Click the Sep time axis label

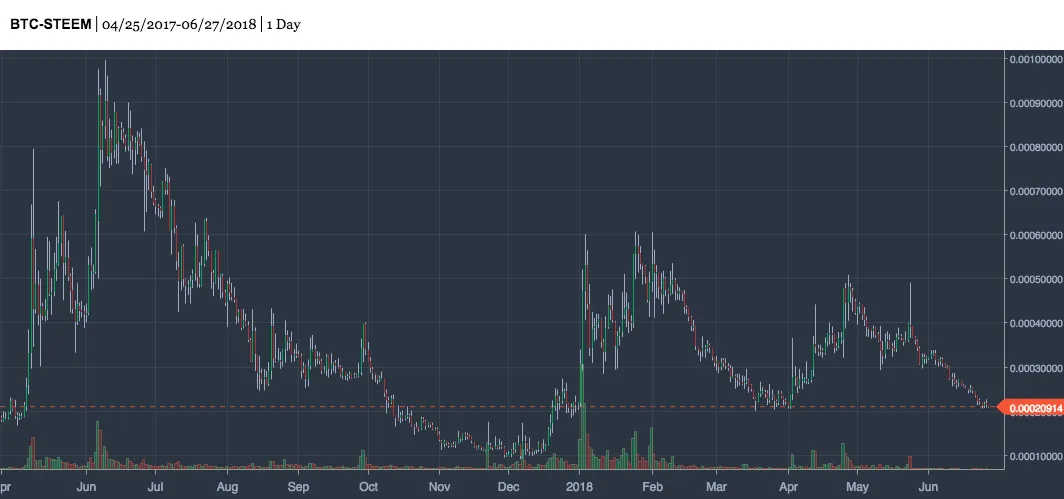(298, 487)
